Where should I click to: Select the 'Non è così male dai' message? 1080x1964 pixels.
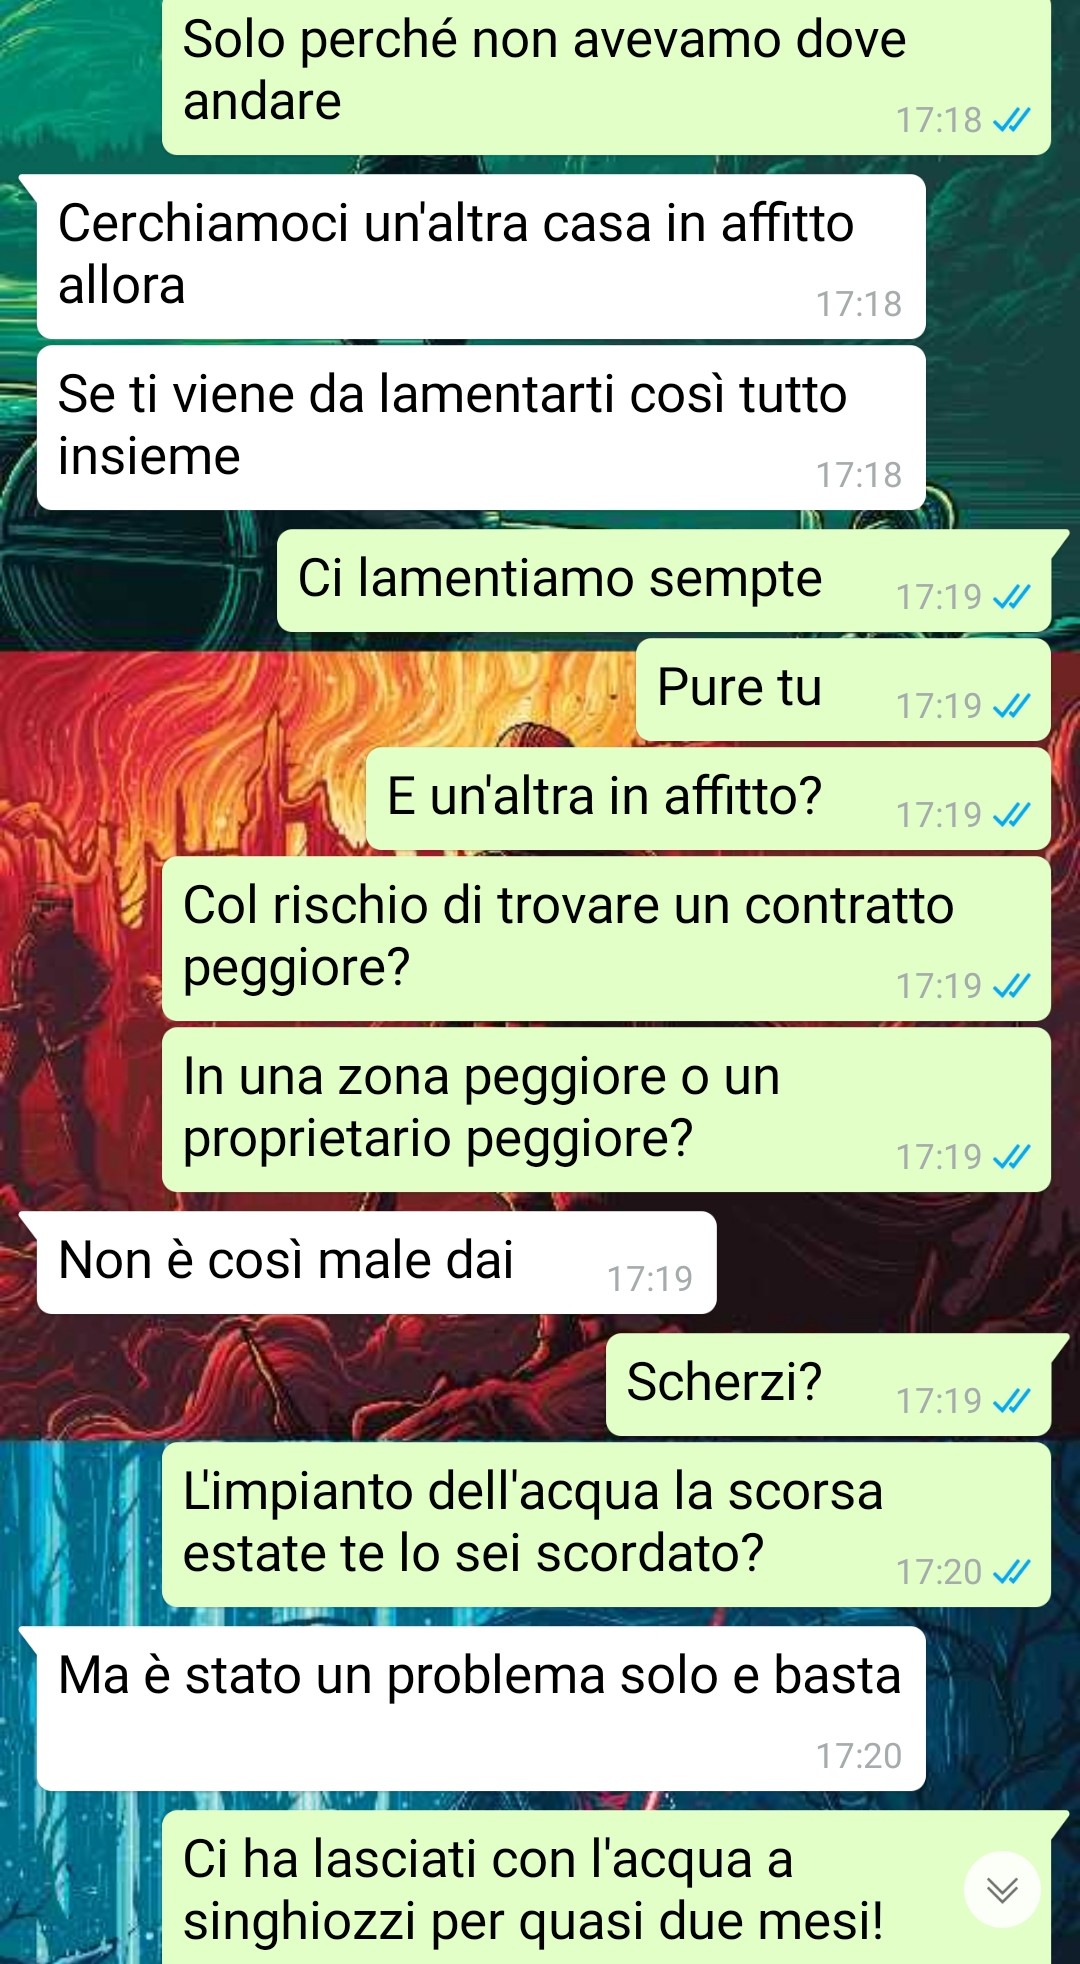[x=376, y=1262]
